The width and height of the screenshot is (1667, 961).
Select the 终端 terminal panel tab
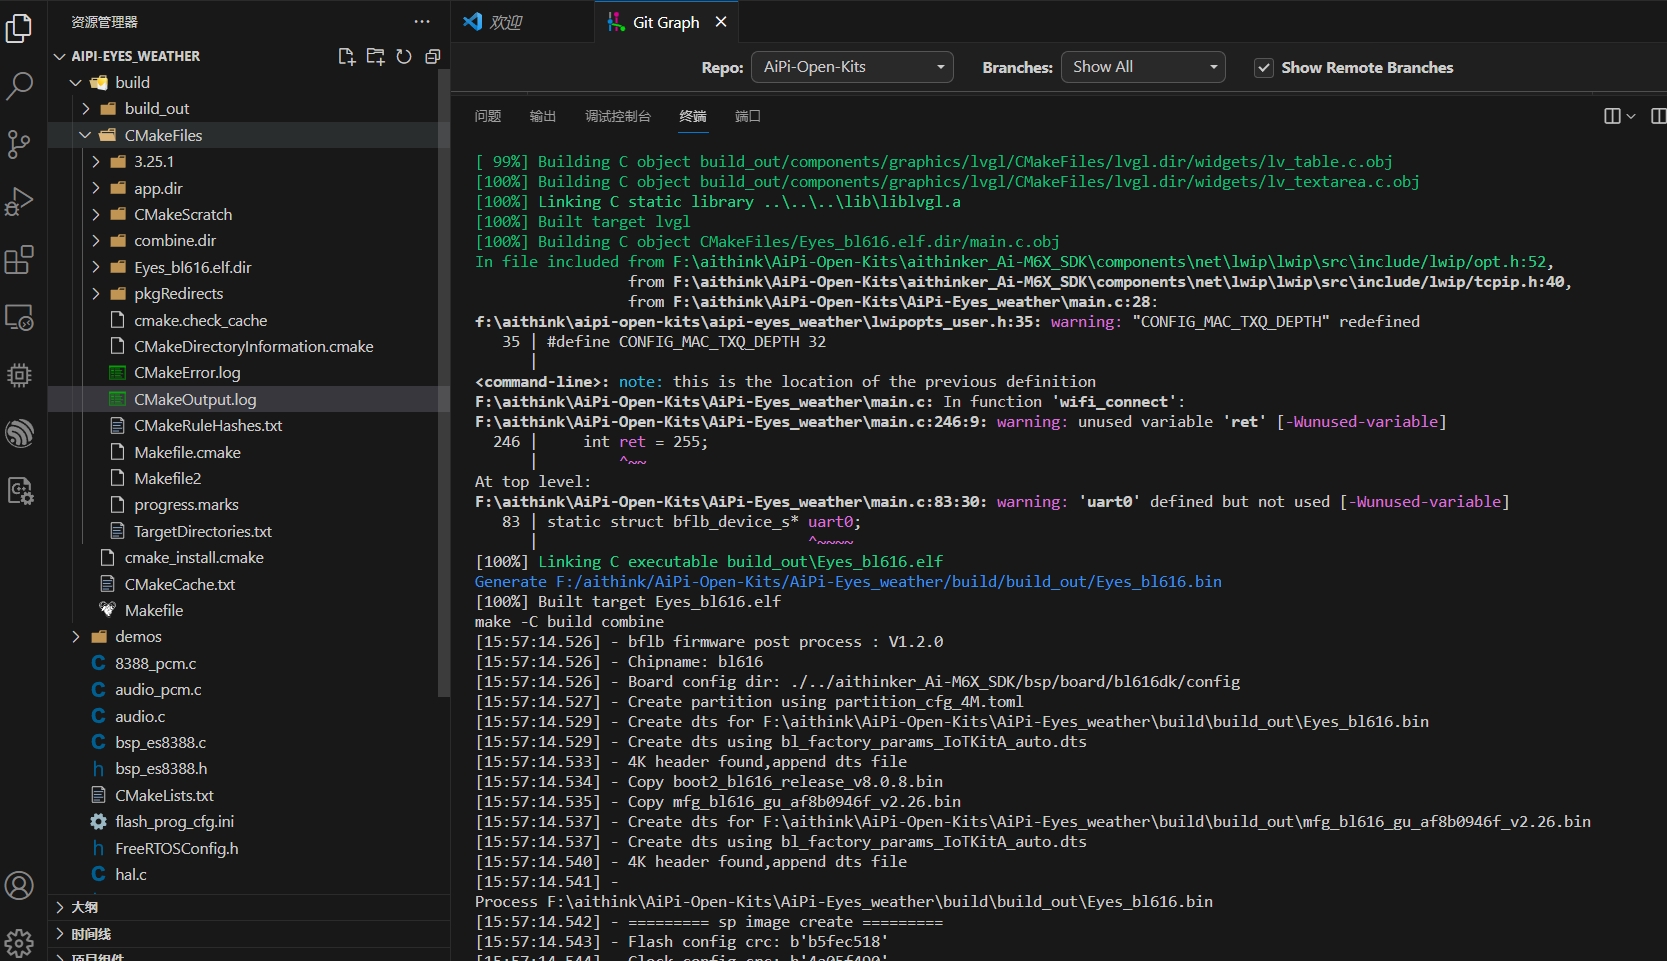click(x=693, y=116)
